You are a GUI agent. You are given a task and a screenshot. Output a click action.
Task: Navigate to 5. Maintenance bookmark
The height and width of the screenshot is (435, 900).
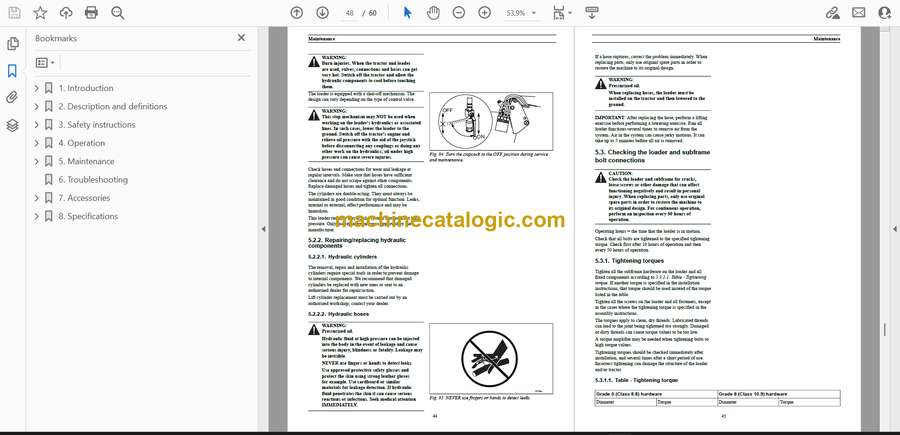point(86,162)
